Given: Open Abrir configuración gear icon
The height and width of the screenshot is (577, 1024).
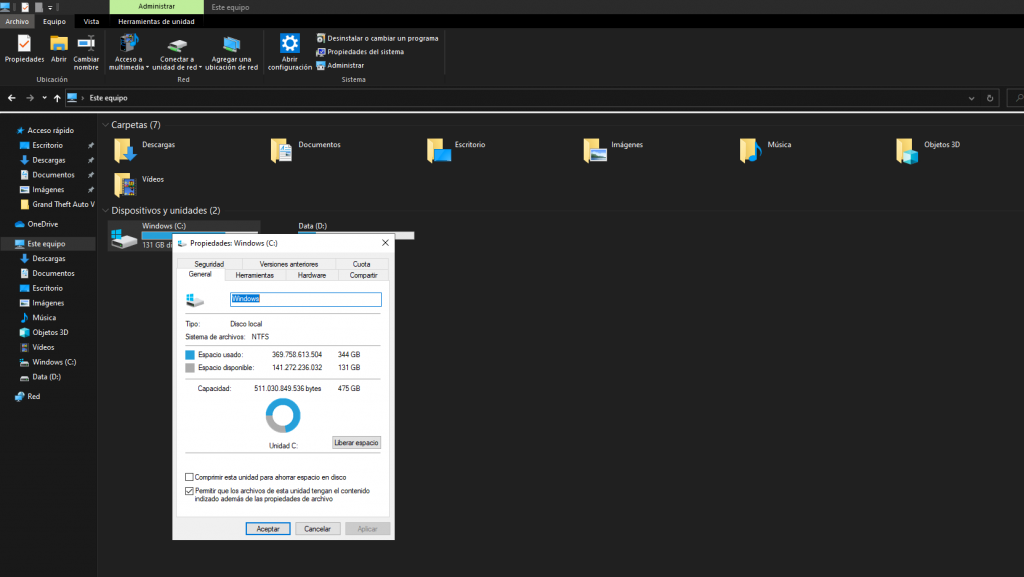Looking at the screenshot, I should (x=289, y=44).
